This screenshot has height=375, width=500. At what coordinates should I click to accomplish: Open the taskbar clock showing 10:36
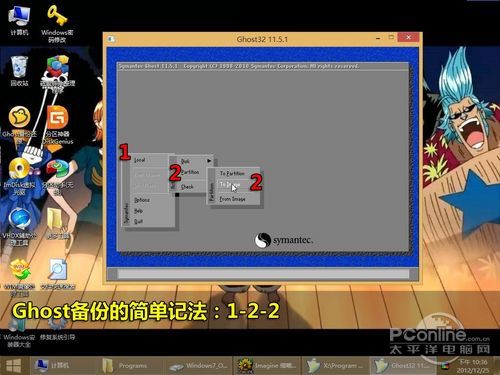473,366
